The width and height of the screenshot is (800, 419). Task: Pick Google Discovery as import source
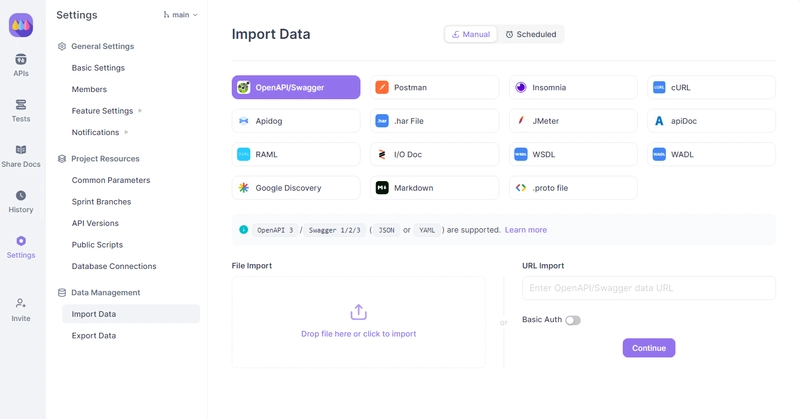tap(296, 188)
